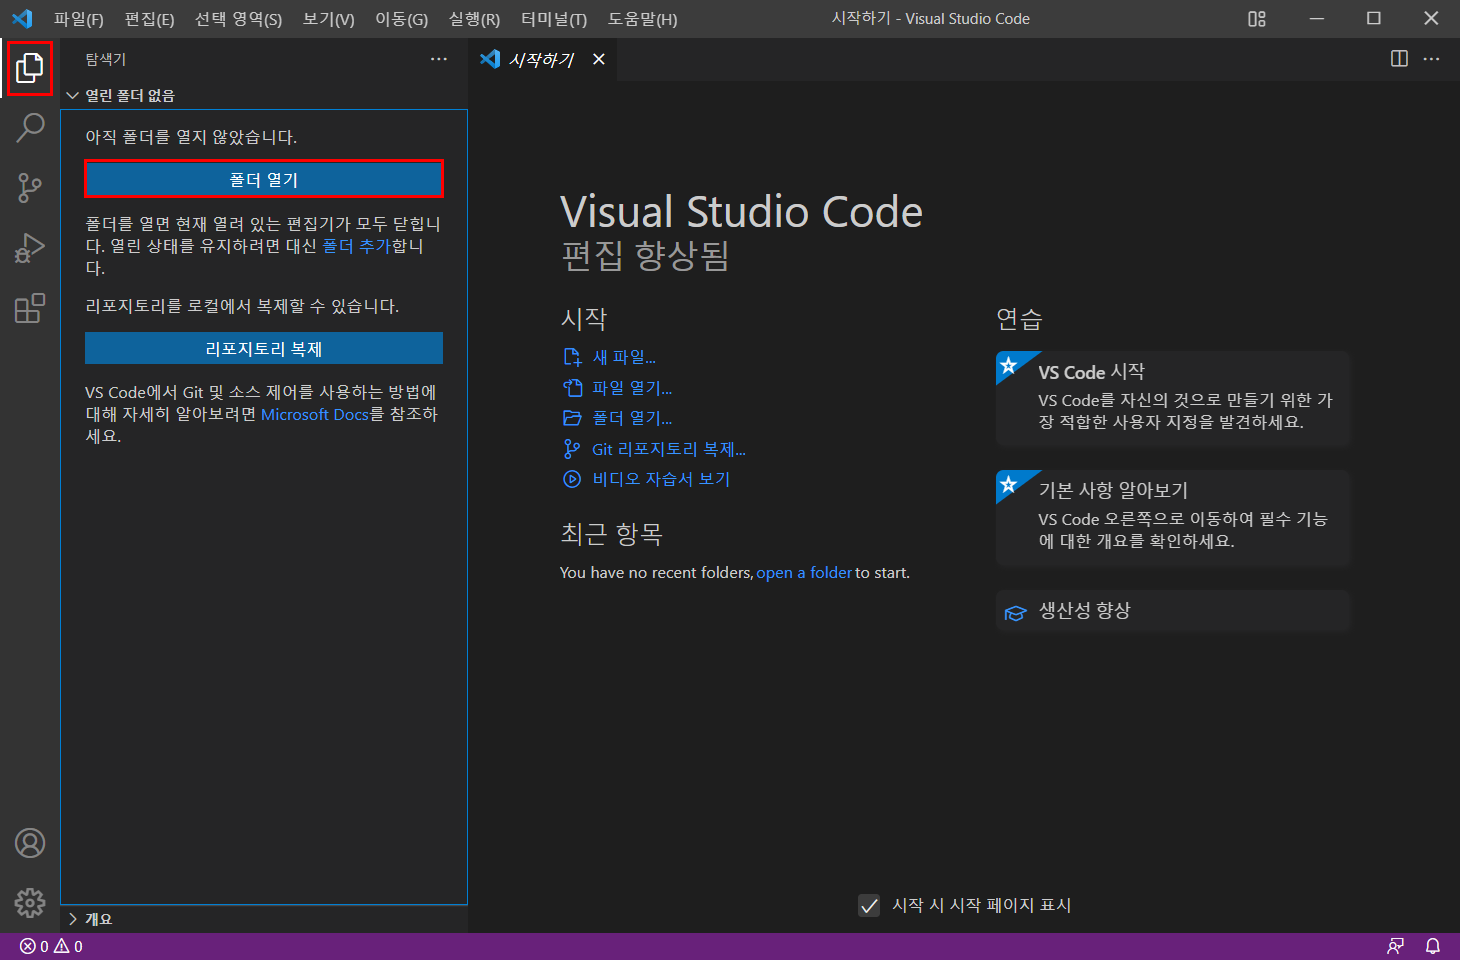Click the 비디오 자습서 보기 link
Image resolution: width=1460 pixels, height=960 pixels.
pos(647,479)
